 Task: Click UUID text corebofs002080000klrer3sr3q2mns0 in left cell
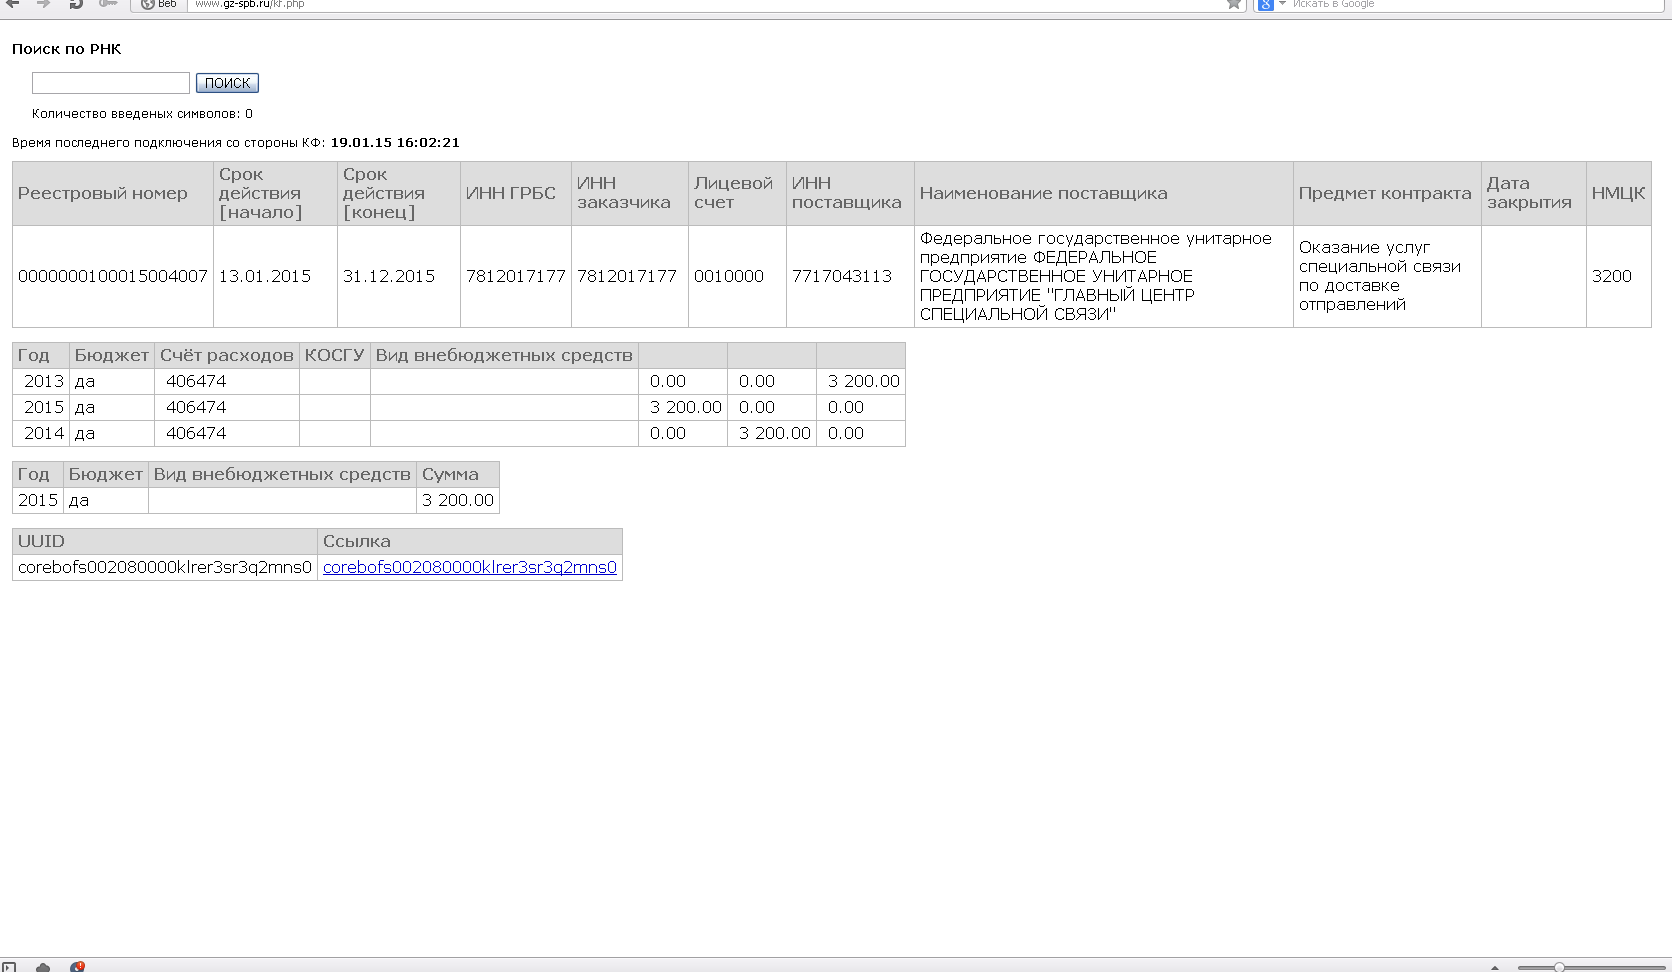point(165,567)
